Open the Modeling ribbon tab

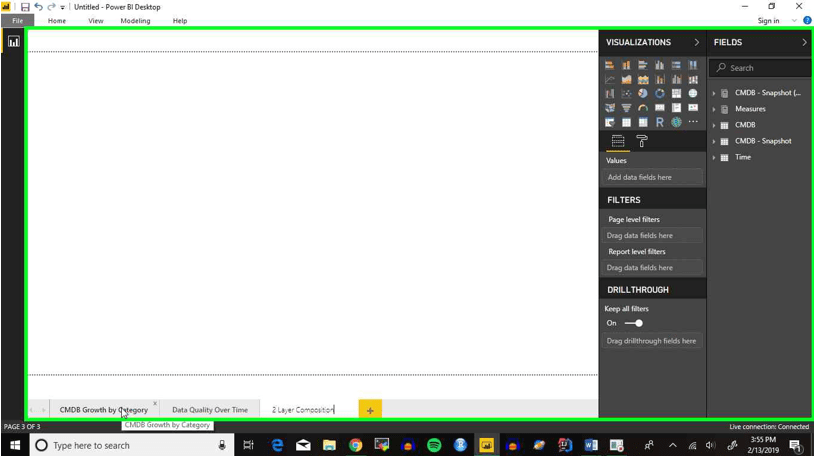click(x=135, y=21)
